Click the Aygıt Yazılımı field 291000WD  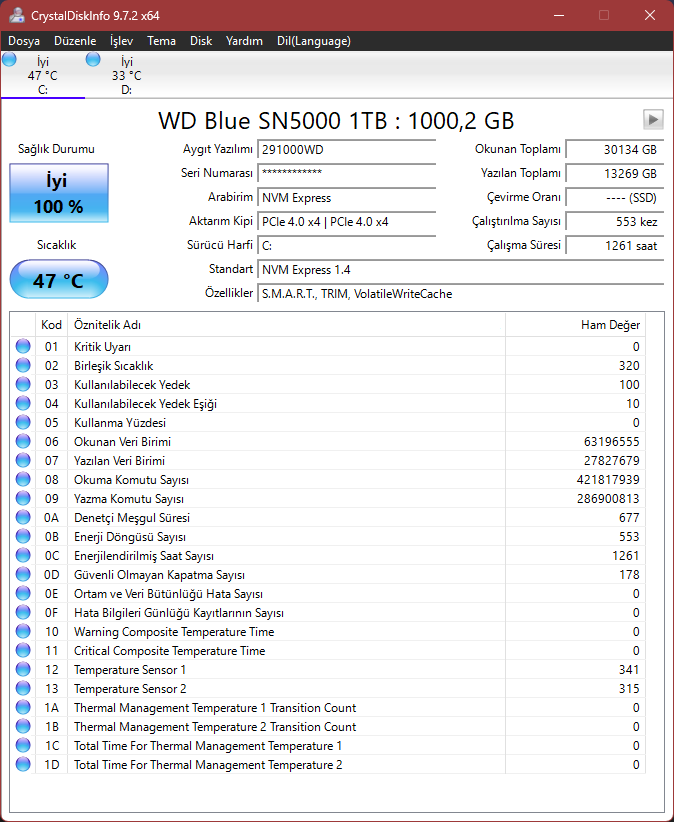pyautogui.click(x=346, y=149)
